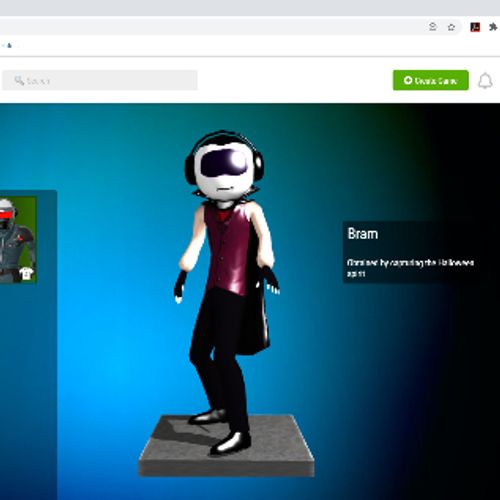Focus the browser address bar

click(x=213, y=27)
